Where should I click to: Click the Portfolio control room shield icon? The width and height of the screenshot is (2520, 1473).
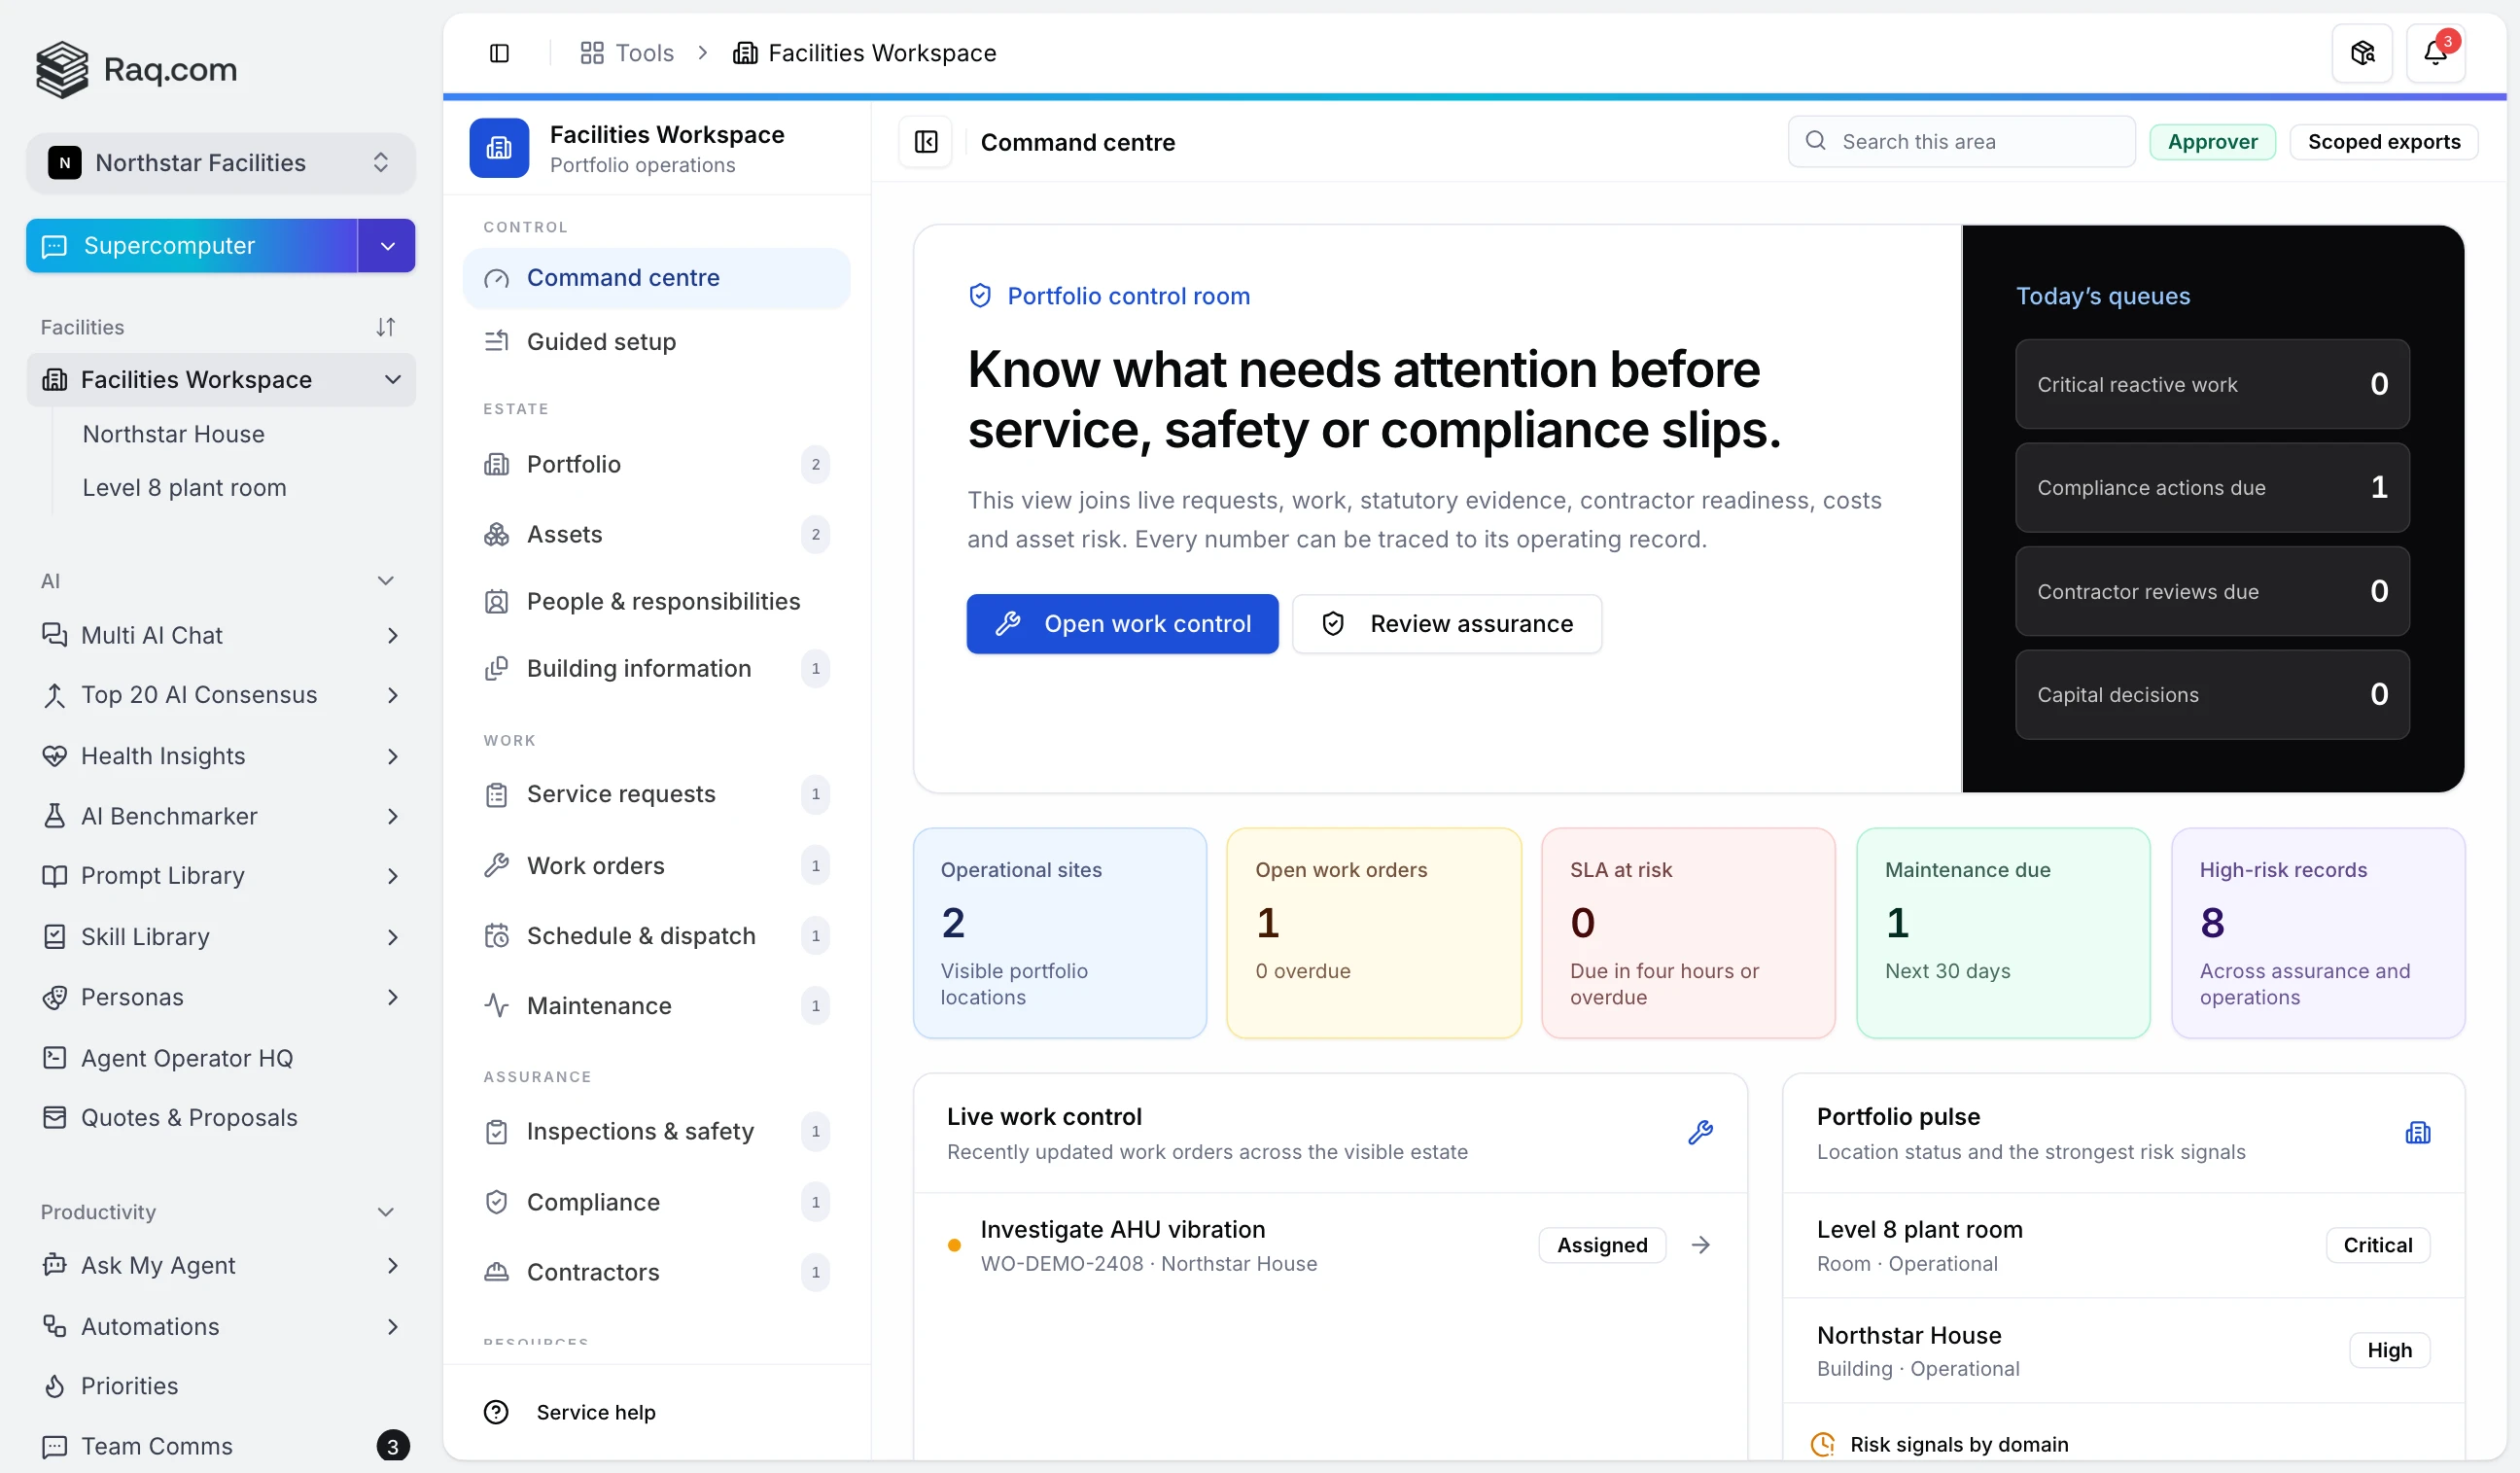click(980, 296)
